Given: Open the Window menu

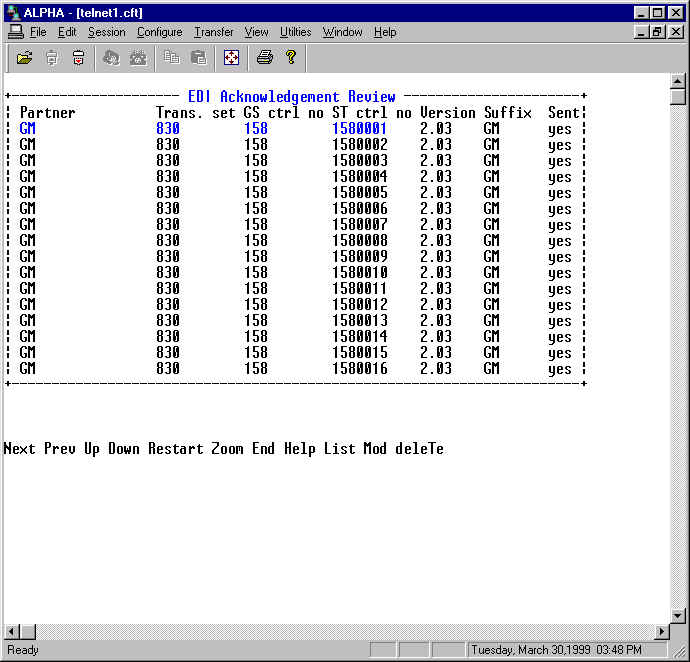Looking at the screenshot, I should pyautogui.click(x=342, y=32).
